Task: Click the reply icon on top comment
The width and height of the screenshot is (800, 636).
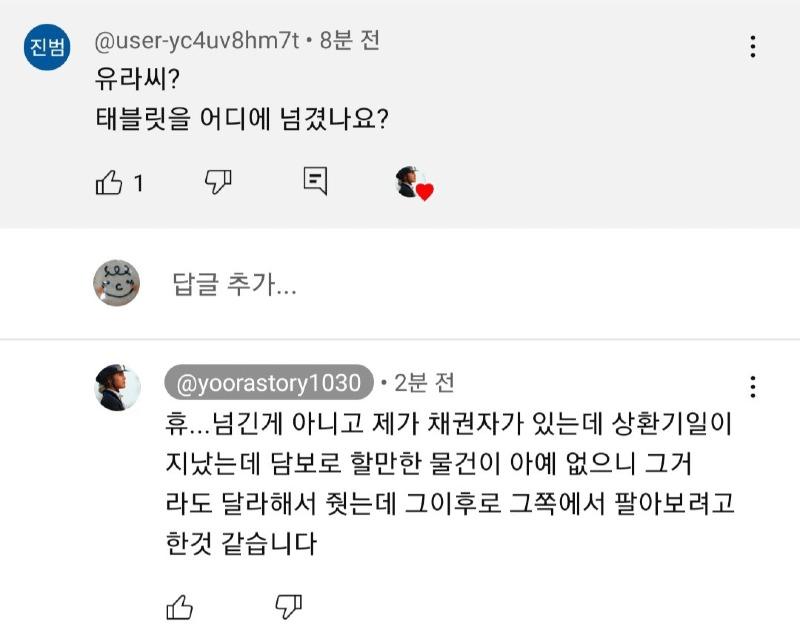Action: [315, 181]
